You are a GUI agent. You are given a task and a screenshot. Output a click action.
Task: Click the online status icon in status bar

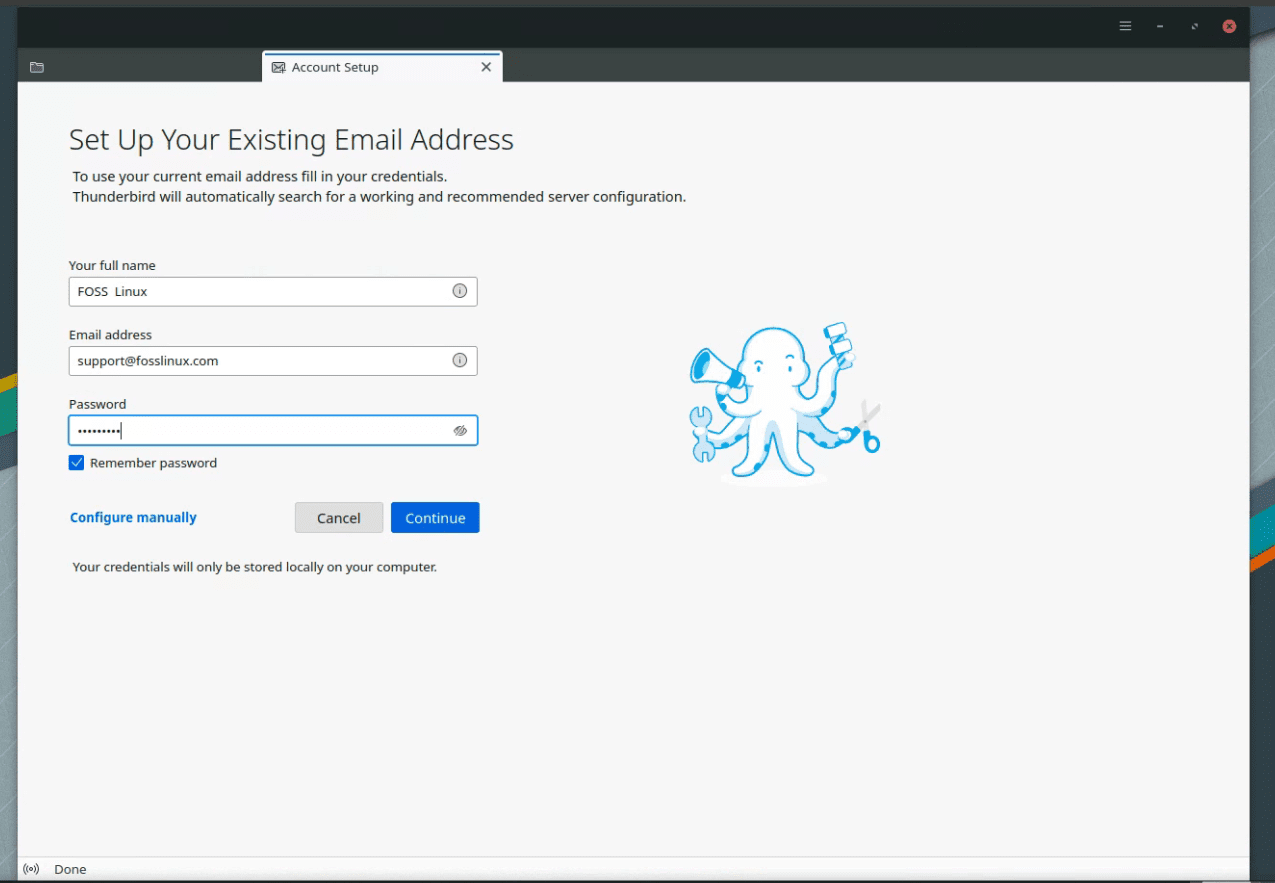pyautogui.click(x=31, y=869)
